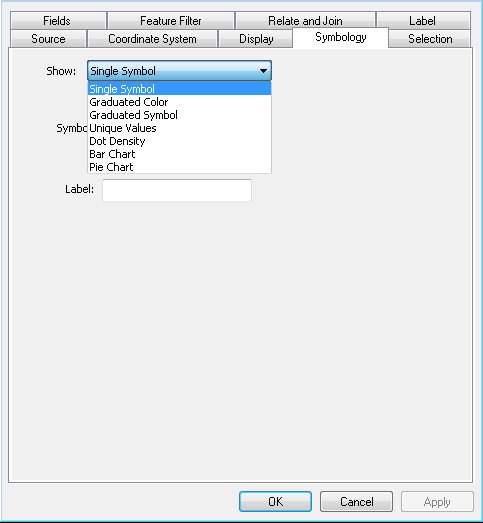
Task: Select the Selection tab
Action: 430,39
